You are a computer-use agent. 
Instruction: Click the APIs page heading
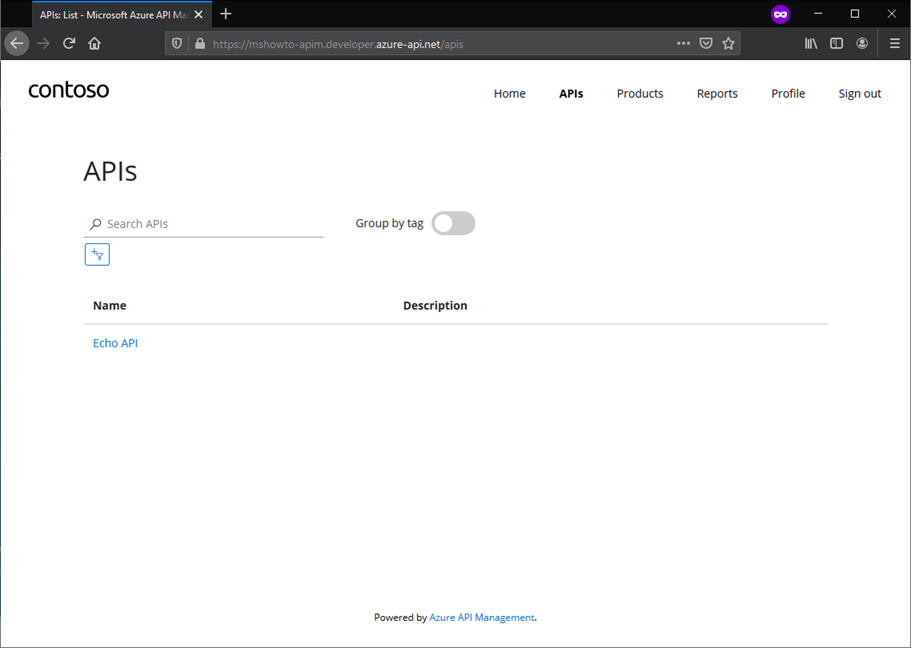coord(110,171)
